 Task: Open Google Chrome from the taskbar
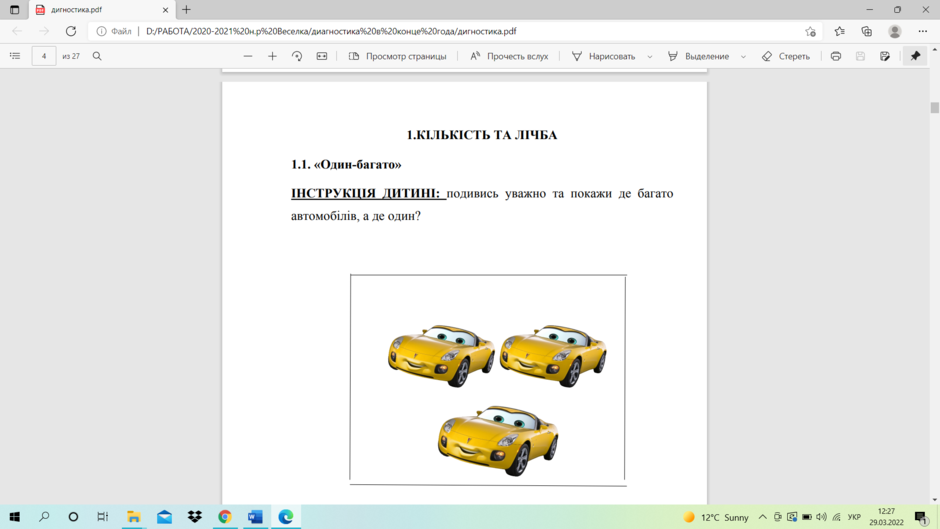click(225, 516)
